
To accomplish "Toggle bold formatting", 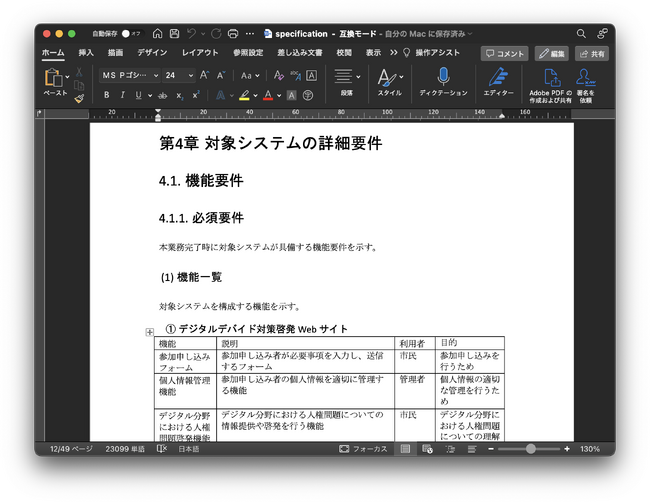I will [x=107, y=95].
